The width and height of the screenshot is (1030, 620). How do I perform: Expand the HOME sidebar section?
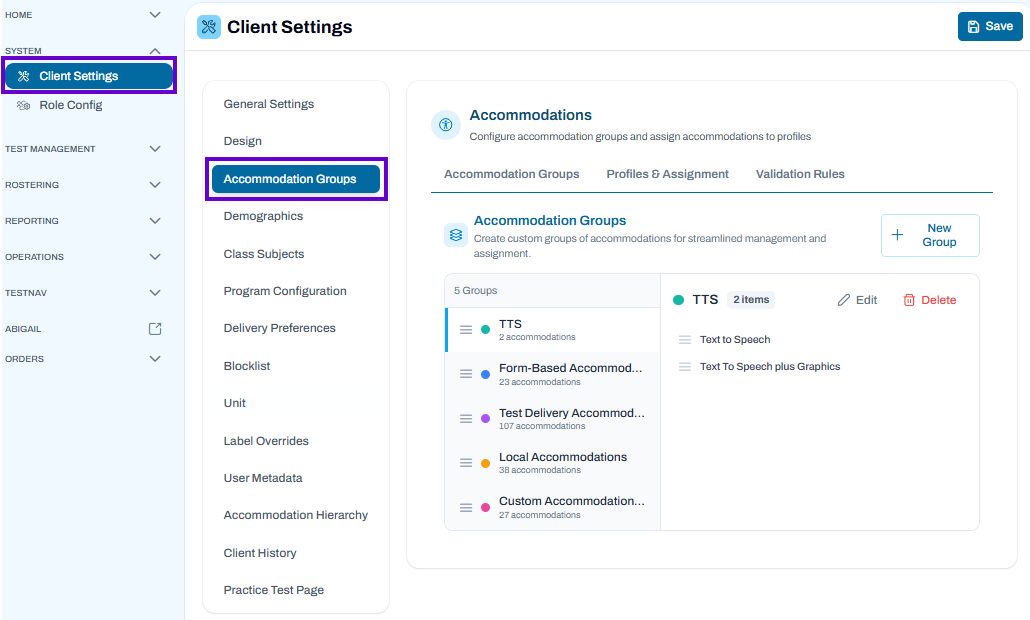(155, 14)
